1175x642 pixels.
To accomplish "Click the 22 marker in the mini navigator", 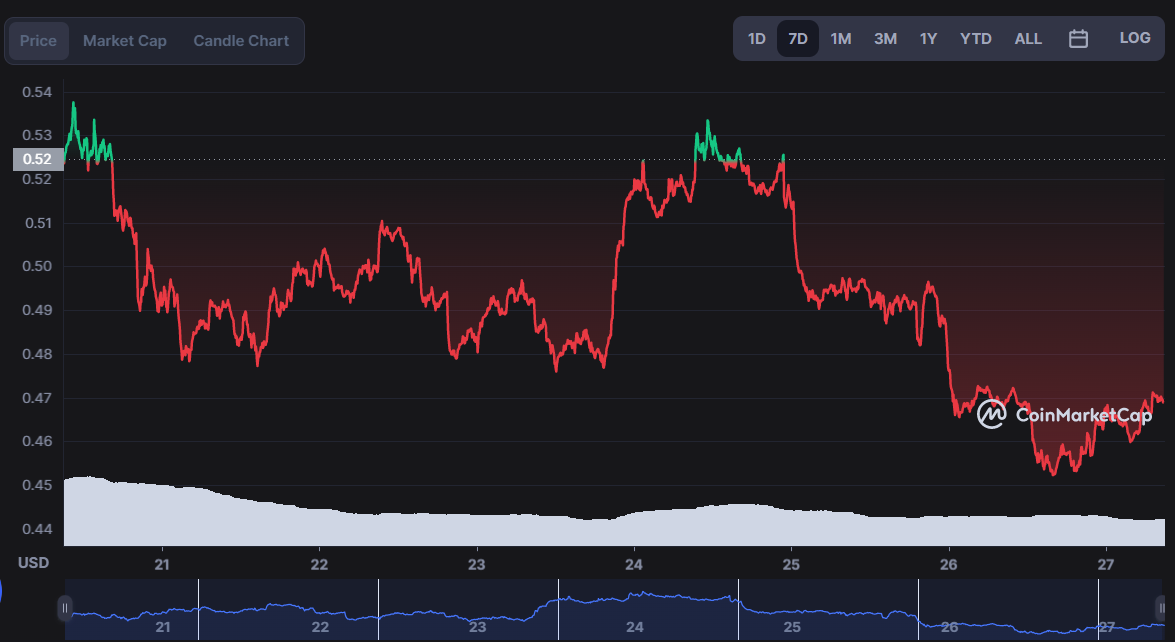I will coord(320,627).
